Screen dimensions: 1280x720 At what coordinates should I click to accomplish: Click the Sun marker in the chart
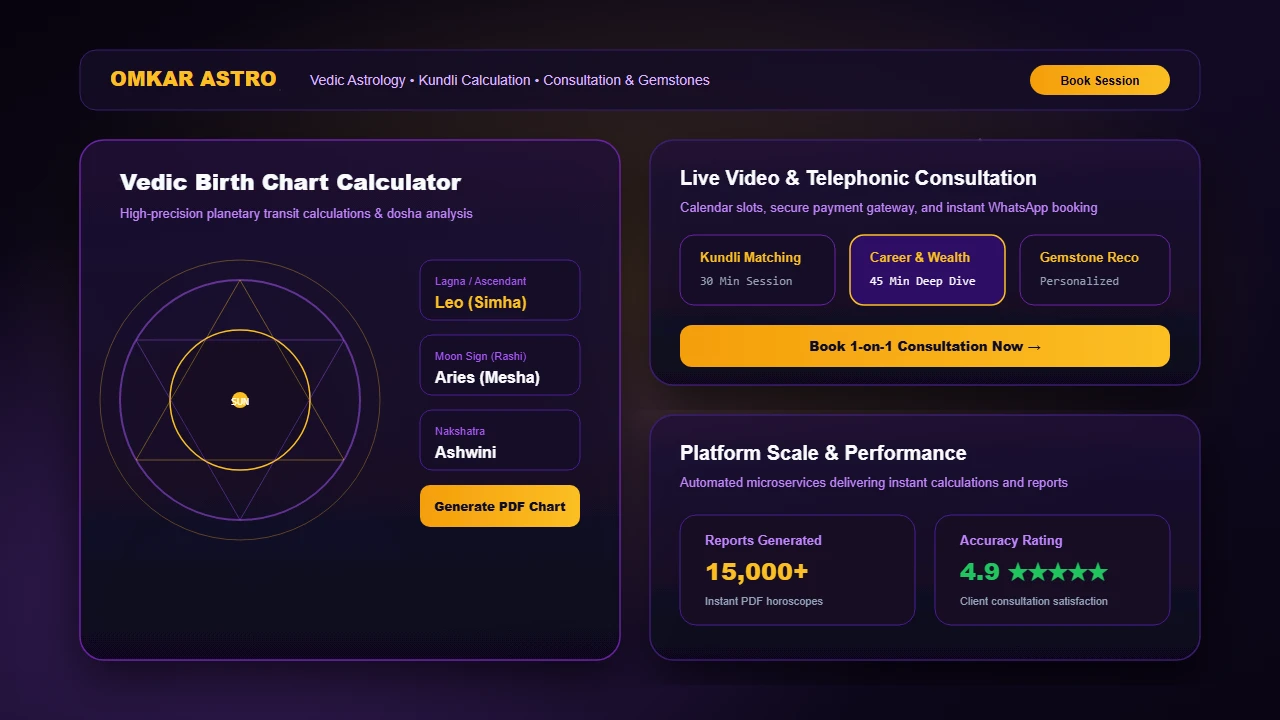coord(240,400)
